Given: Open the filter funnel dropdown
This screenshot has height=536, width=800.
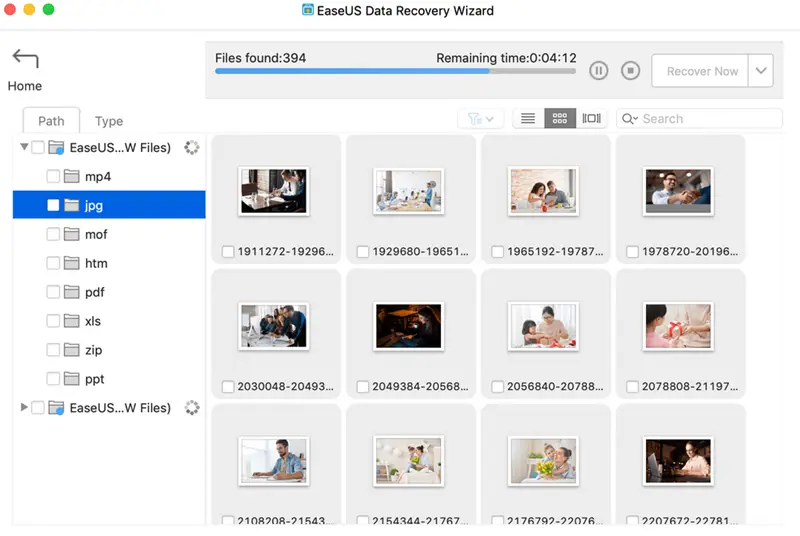Looking at the screenshot, I should (x=480, y=119).
